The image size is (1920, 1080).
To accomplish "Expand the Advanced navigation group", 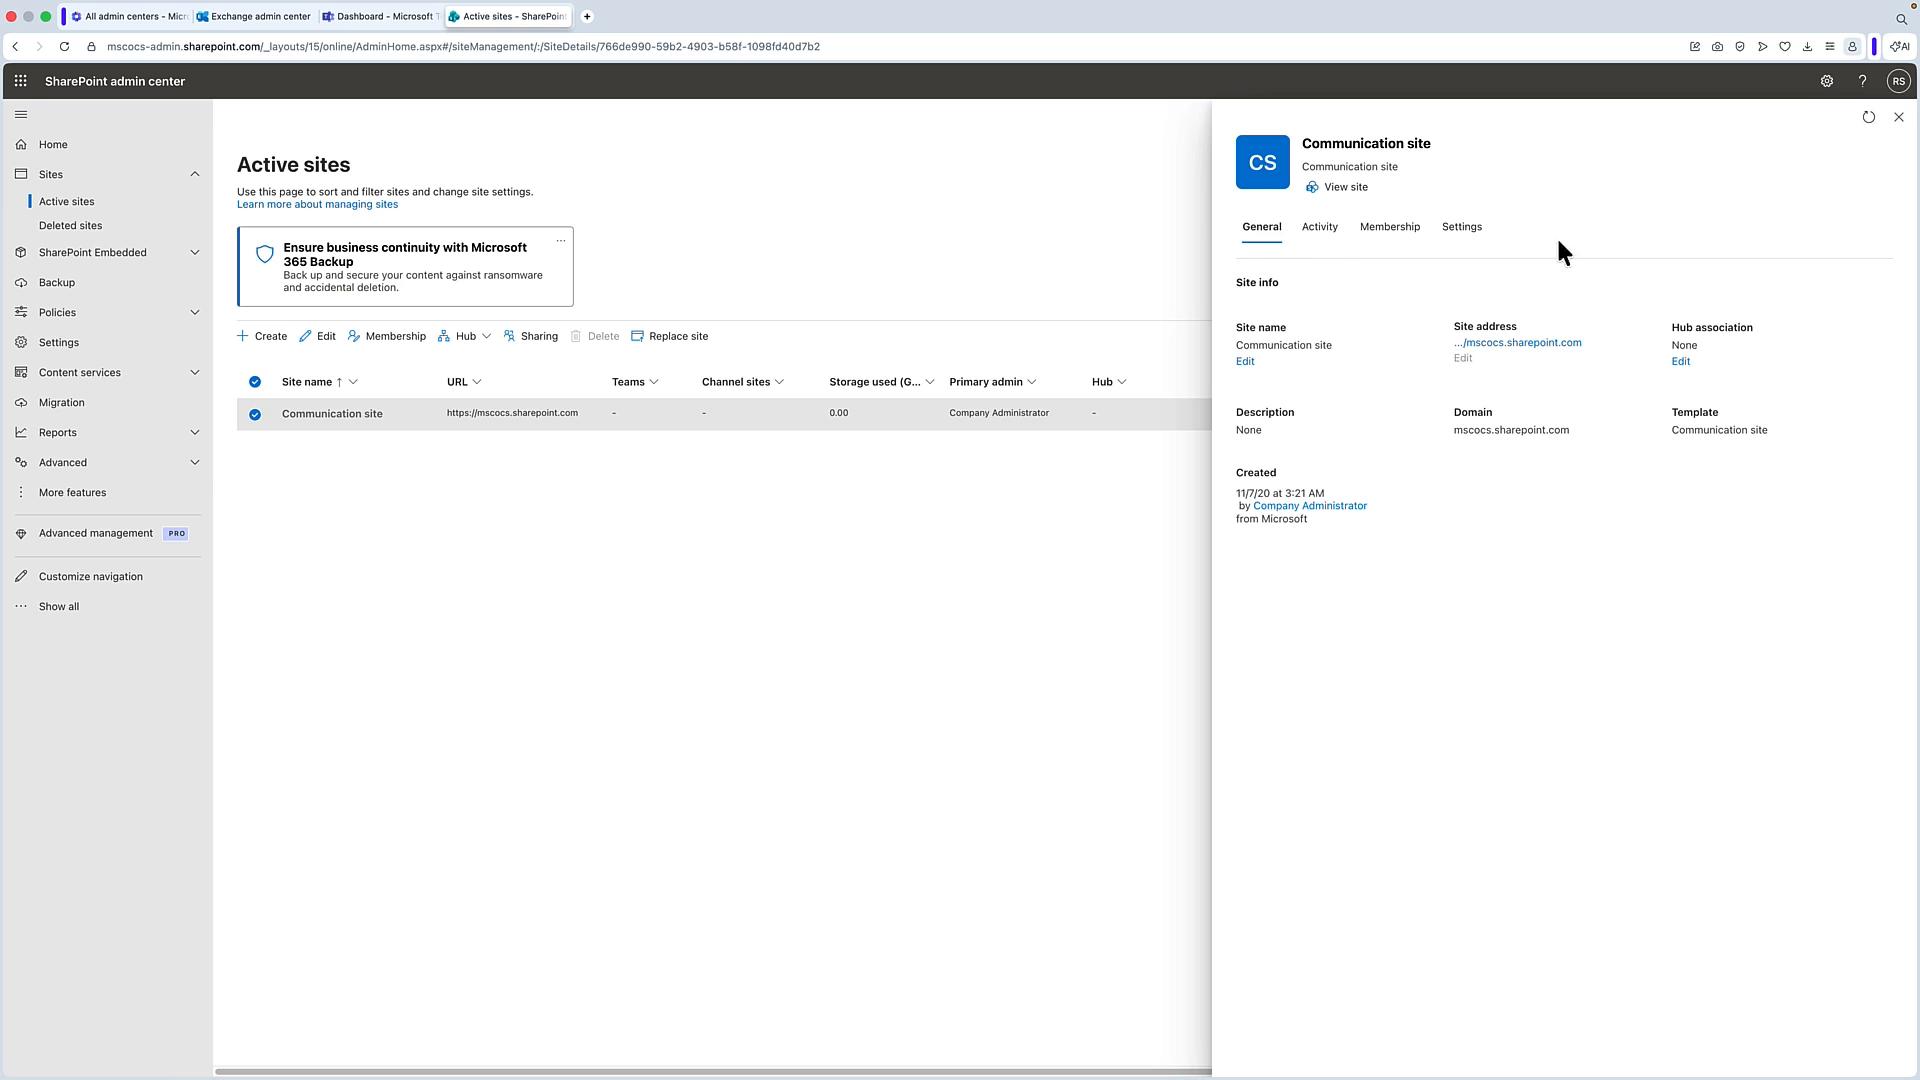I will 194,463.
